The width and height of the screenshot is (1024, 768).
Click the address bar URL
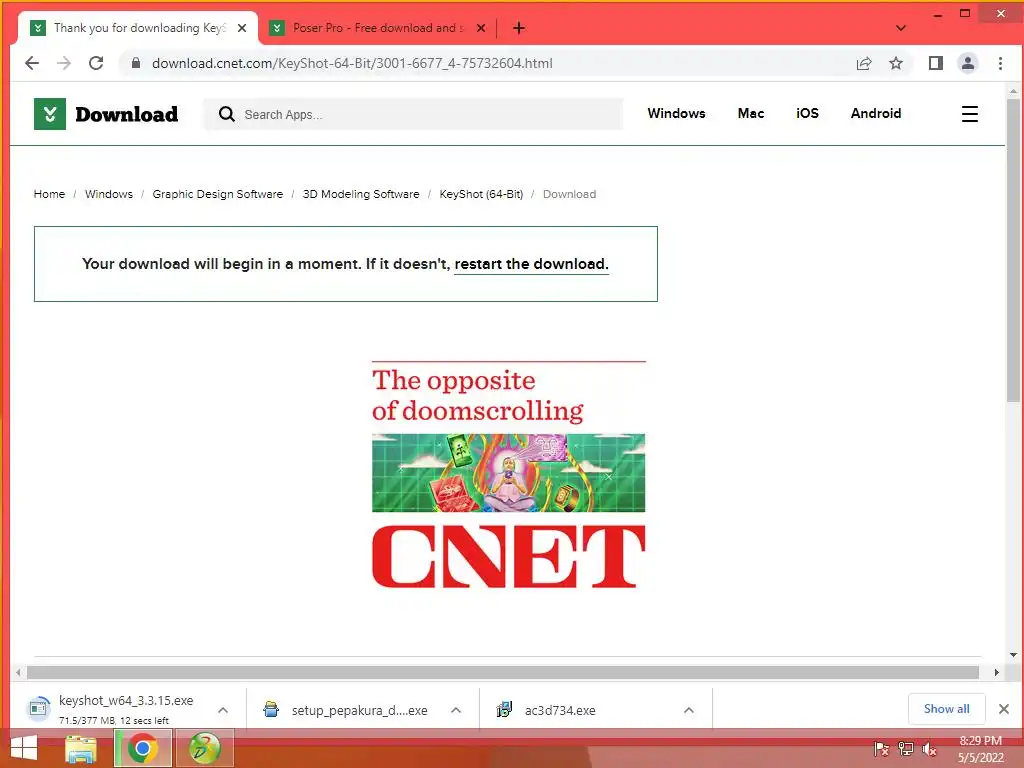click(352, 63)
